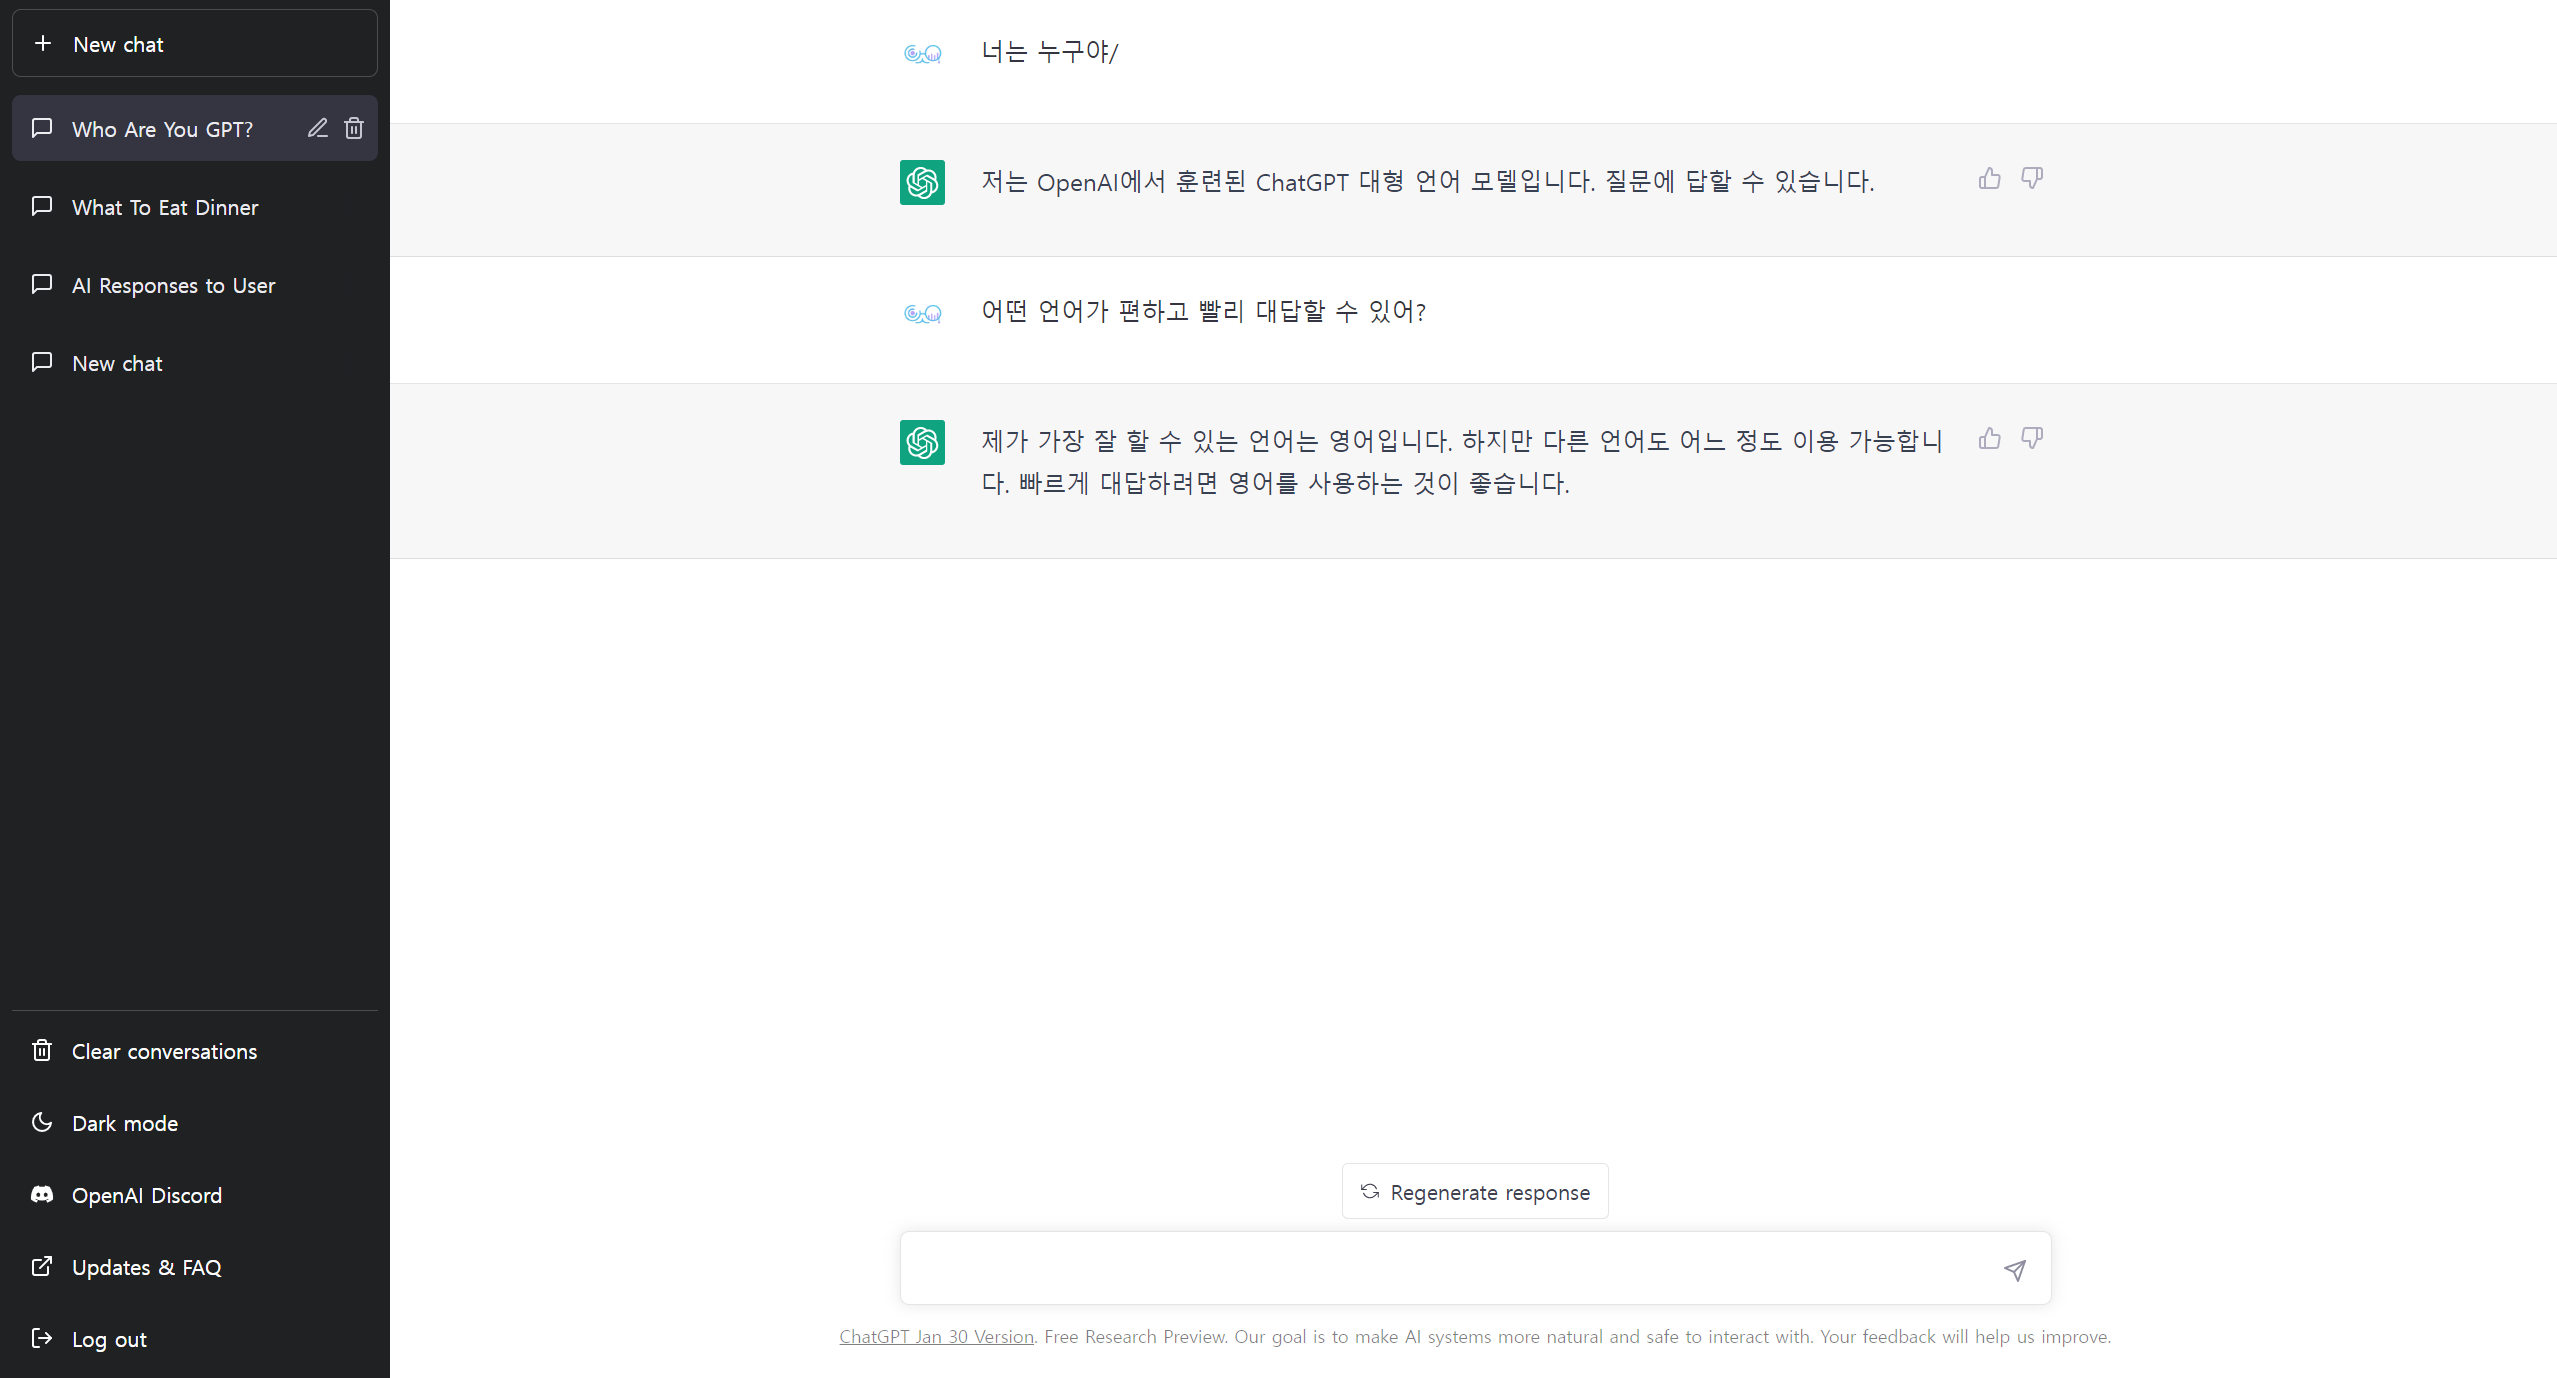Image resolution: width=2557 pixels, height=1378 pixels.
Task: Click the ChatGPT logo avatar on first response
Action: coord(922,183)
